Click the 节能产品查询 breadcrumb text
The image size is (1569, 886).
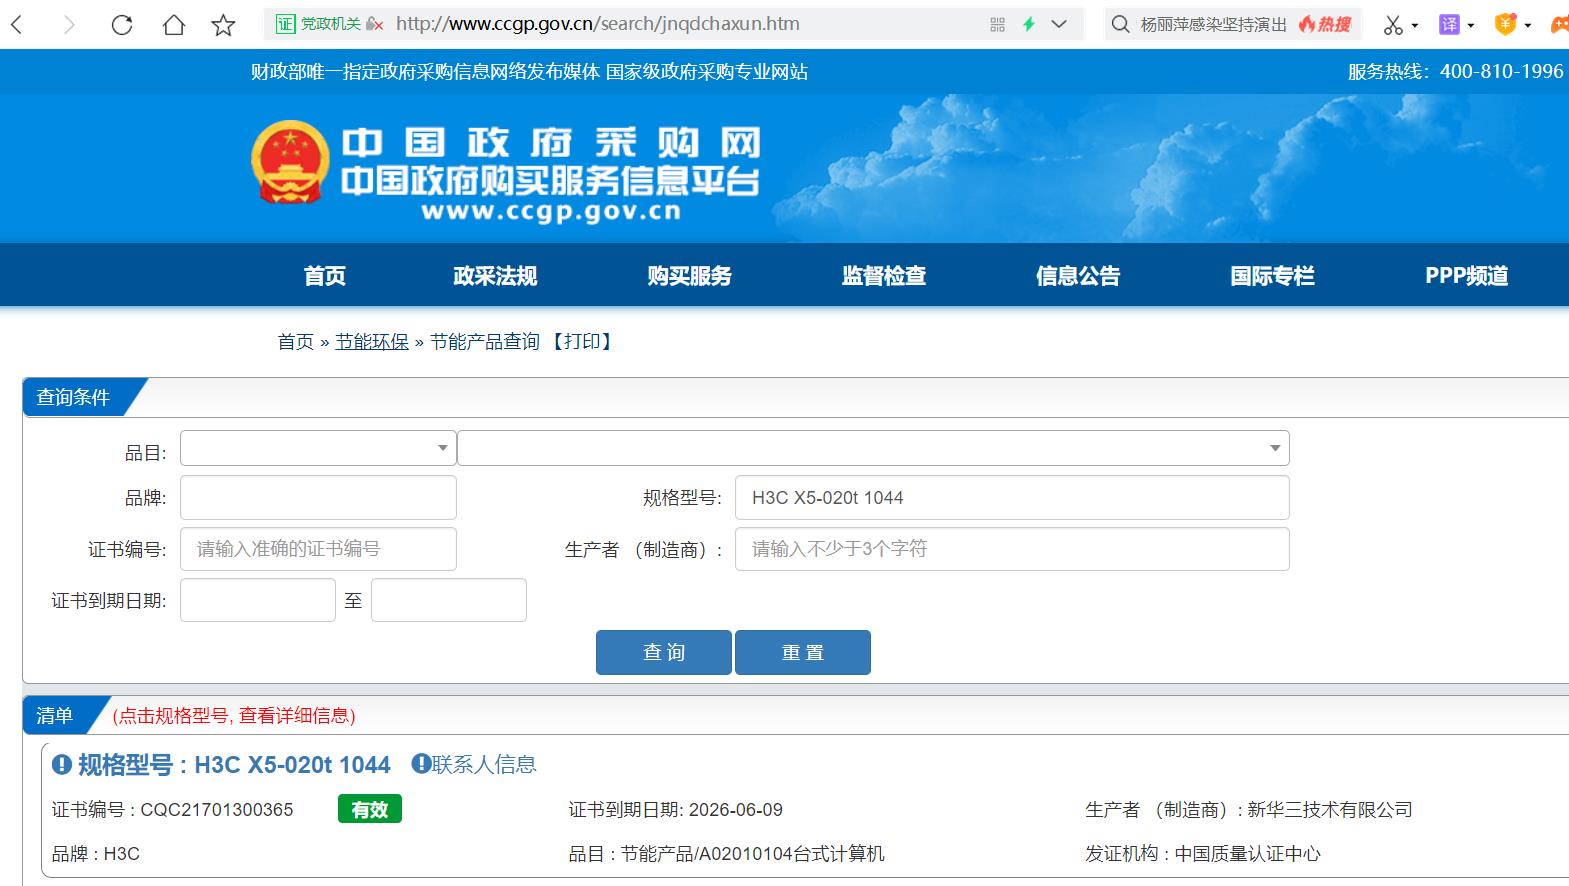485,342
